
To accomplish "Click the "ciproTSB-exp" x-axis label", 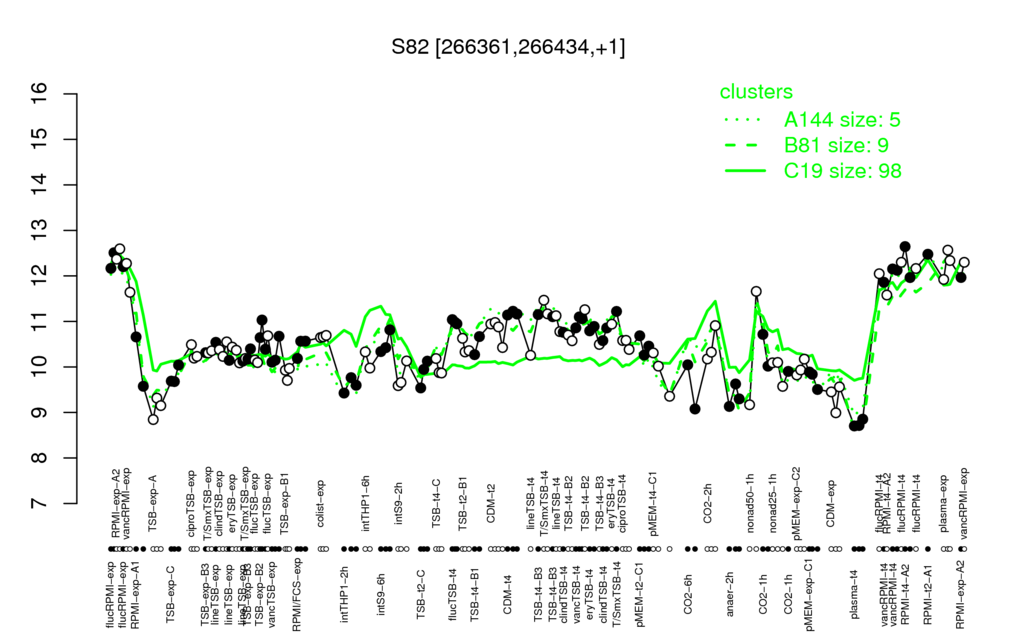I will 191,505.
